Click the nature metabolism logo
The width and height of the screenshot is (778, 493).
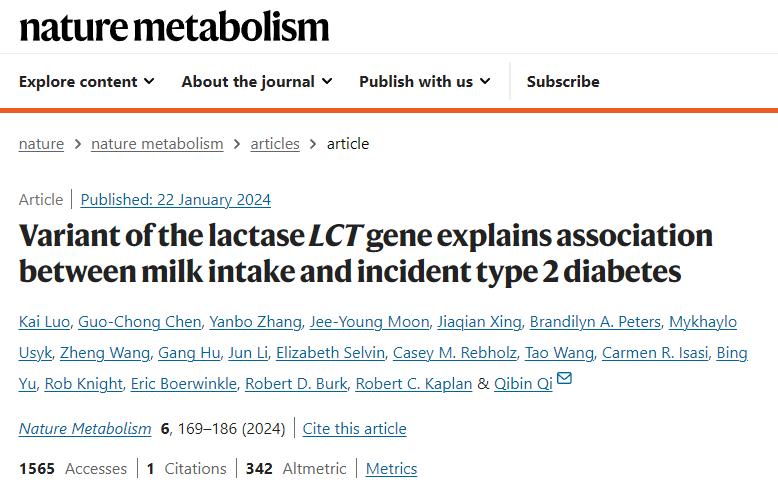(x=174, y=26)
